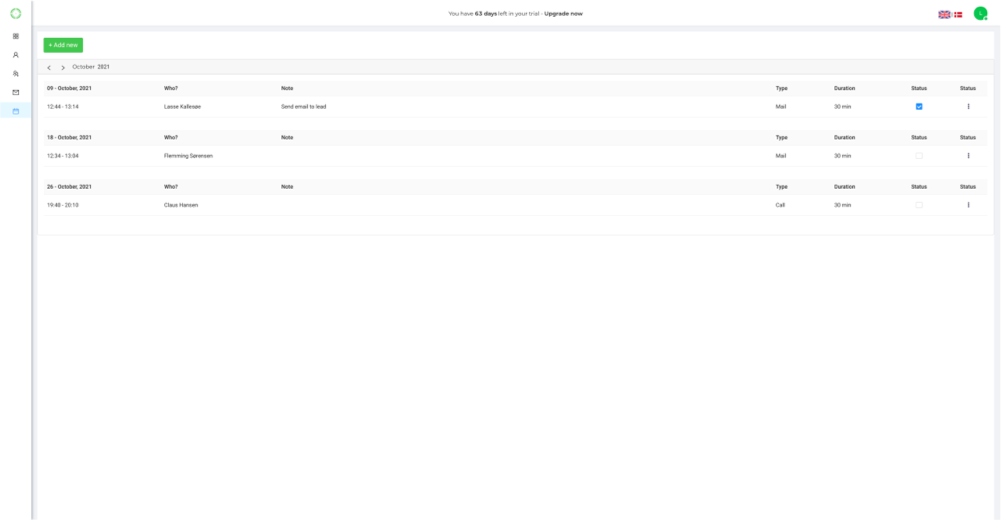Switch language with the Danish flag
1001x520 pixels.
(958, 14)
